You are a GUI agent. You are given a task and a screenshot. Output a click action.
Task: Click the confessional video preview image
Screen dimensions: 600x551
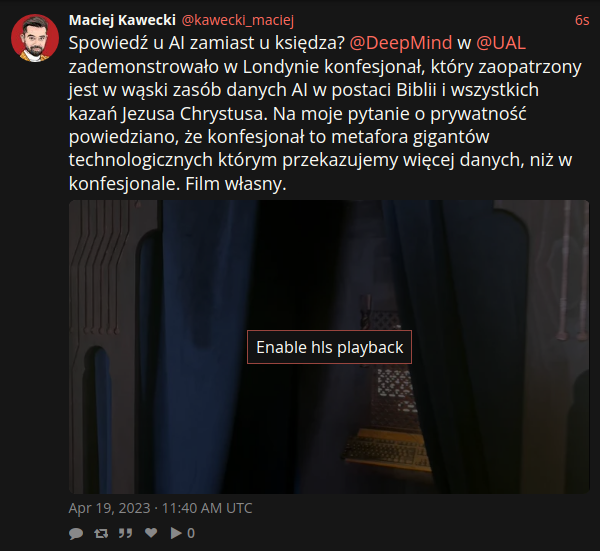(x=329, y=347)
